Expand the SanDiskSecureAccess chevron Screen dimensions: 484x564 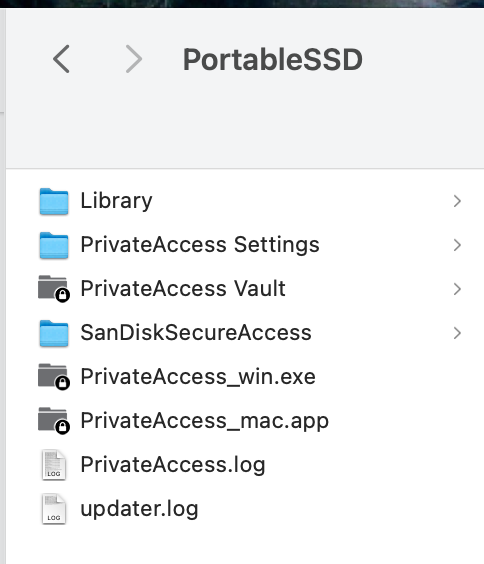click(457, 333)
